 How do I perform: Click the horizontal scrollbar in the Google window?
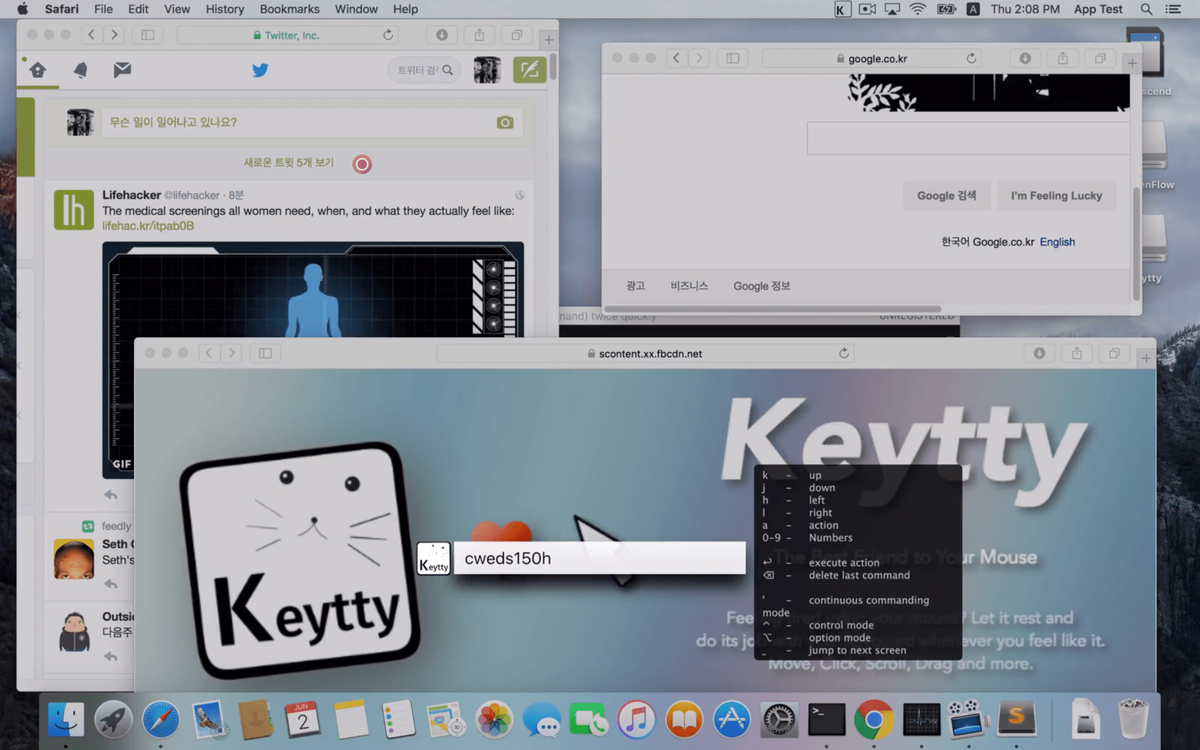[x=771, y=309]
